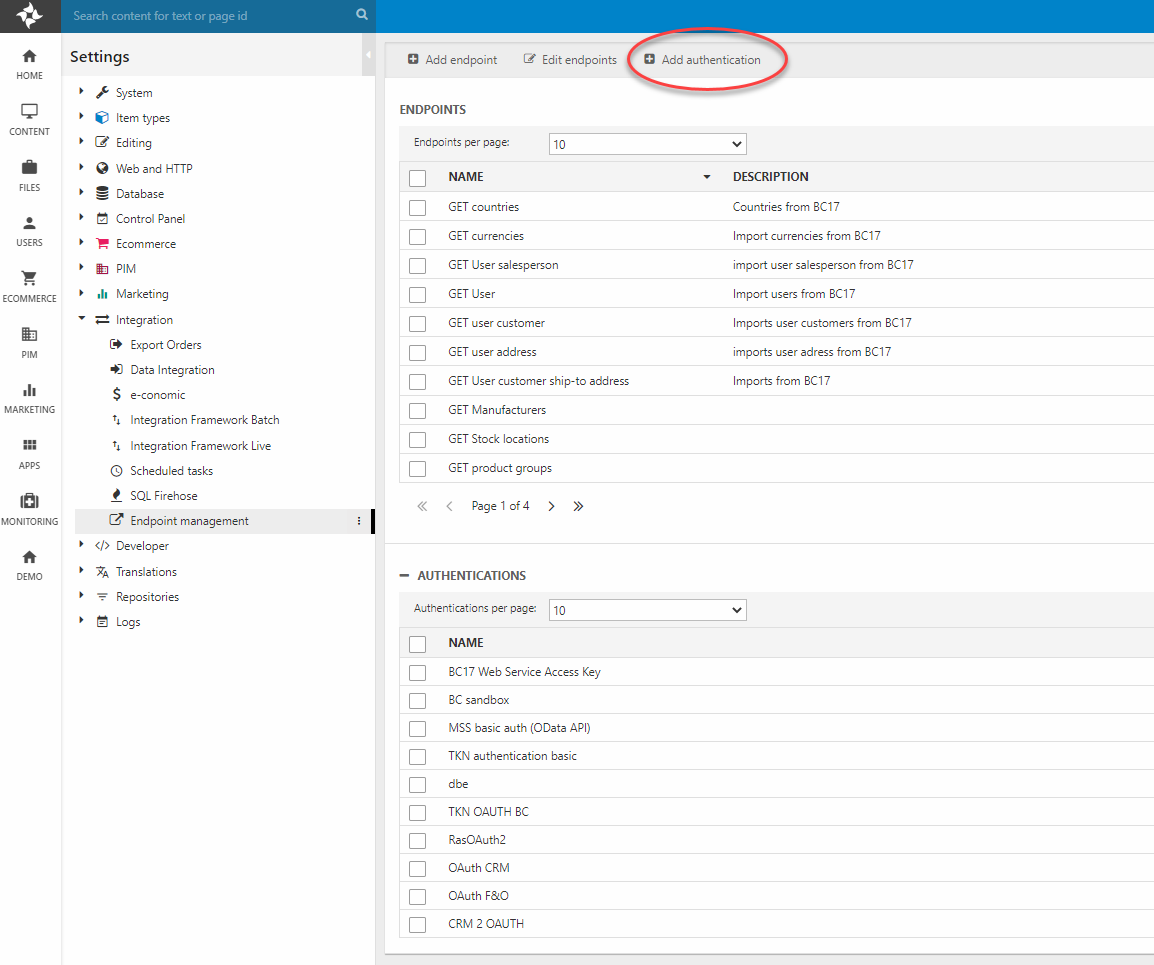Select the BC sandbox authentication checkbox
The image size is (1154, 965).
tap(417, 701)
